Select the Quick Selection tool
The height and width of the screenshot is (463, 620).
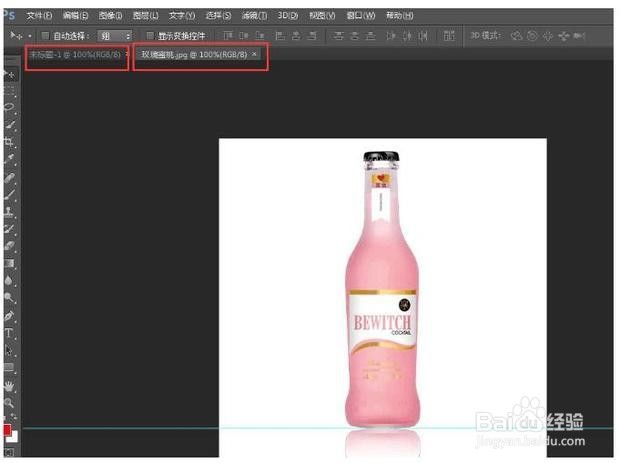[x=9, y=125]
